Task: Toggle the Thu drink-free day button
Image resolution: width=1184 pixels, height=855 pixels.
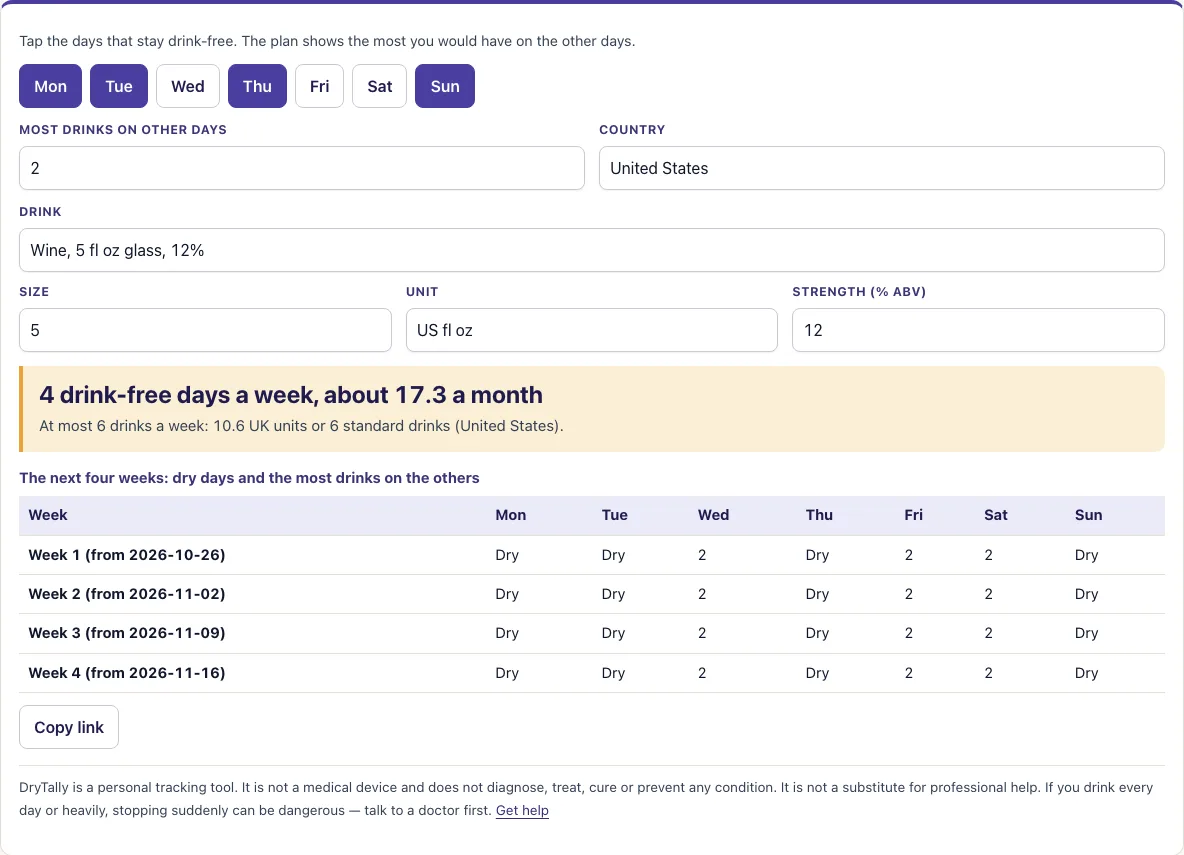Action: (x=257, y=86)
